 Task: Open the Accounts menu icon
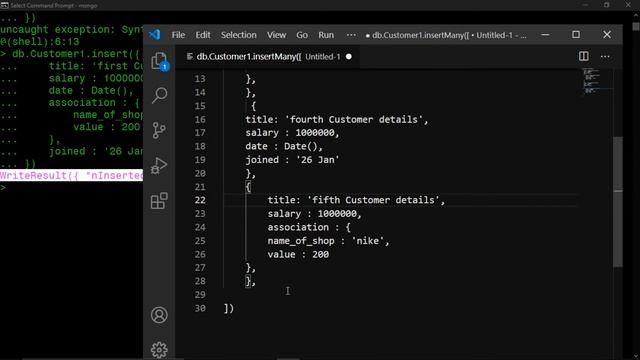(x=159, y=315)
